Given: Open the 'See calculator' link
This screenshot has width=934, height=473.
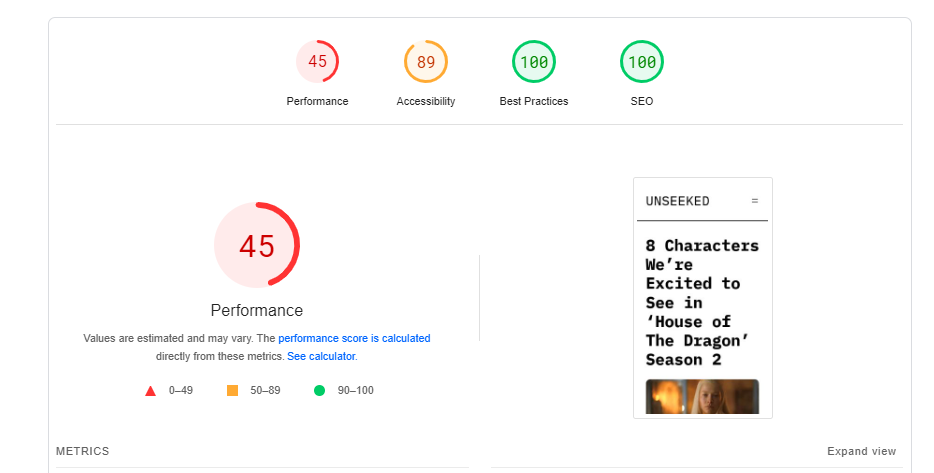Looking at the screenshot, I should pyautogui.click(x=321, y=356).
